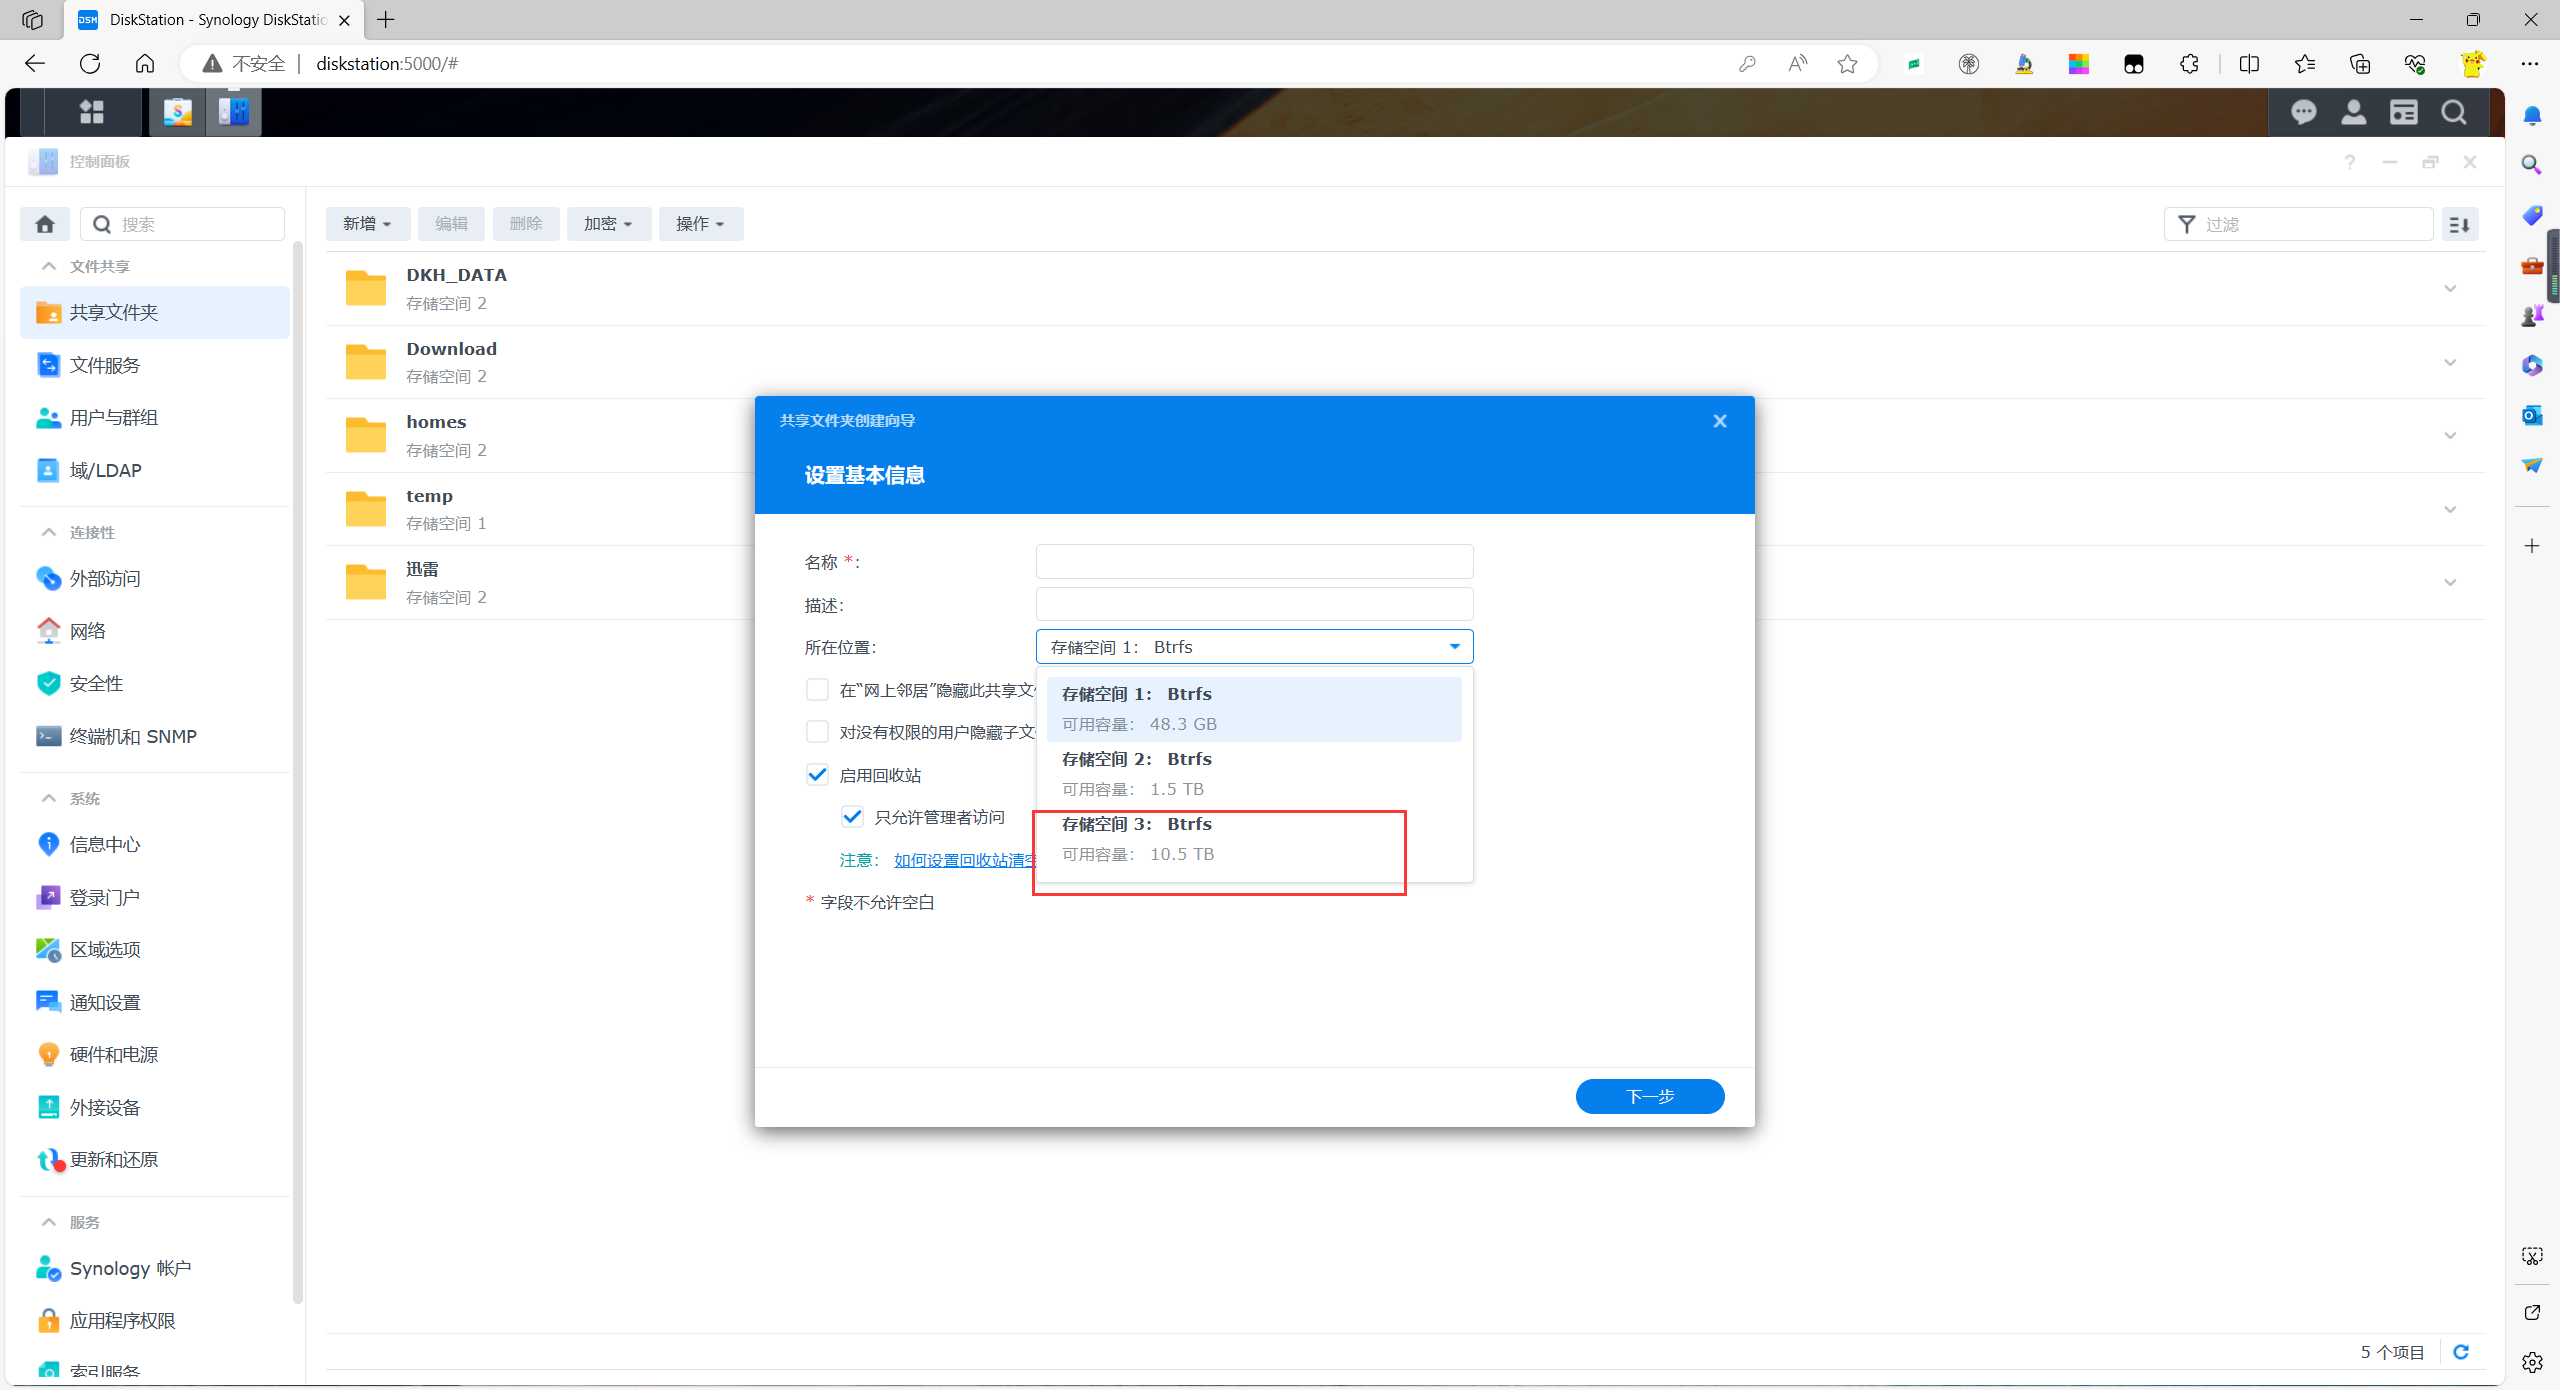
Task: Click the sidebar vertical scrollbar
Action: [x=297, y=770]
